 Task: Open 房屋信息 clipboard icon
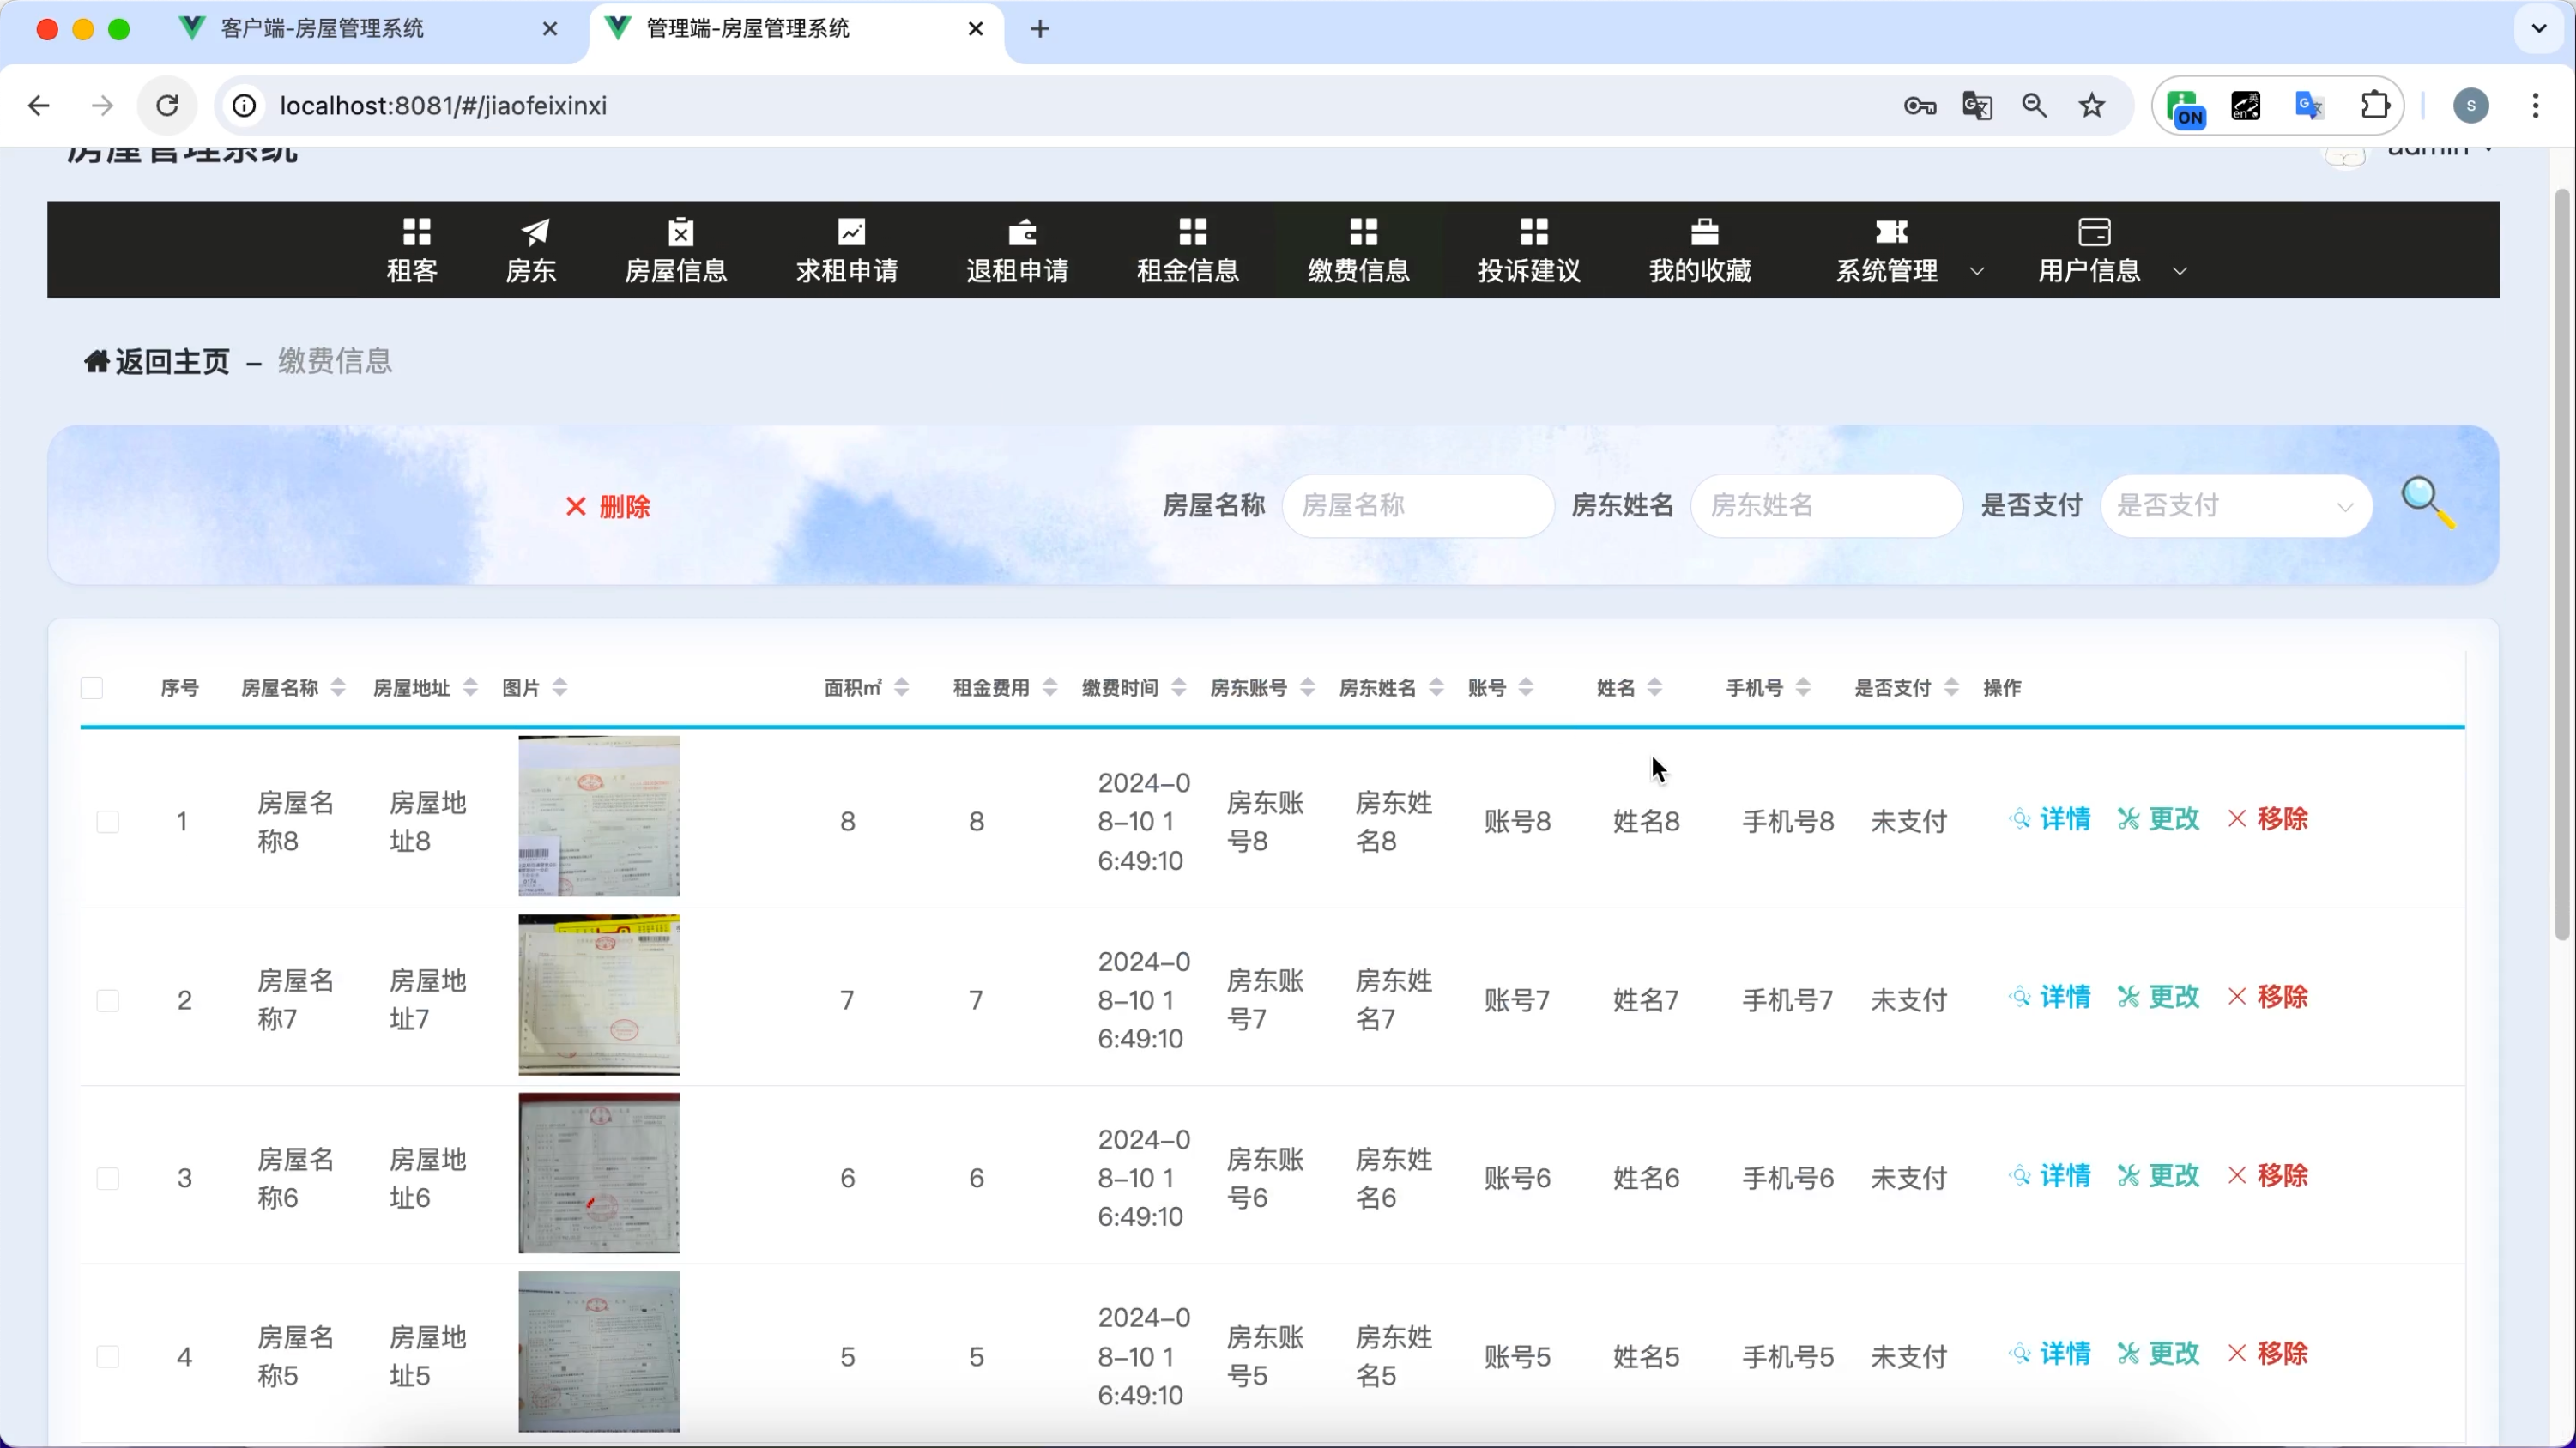click(x=680, y=232)
